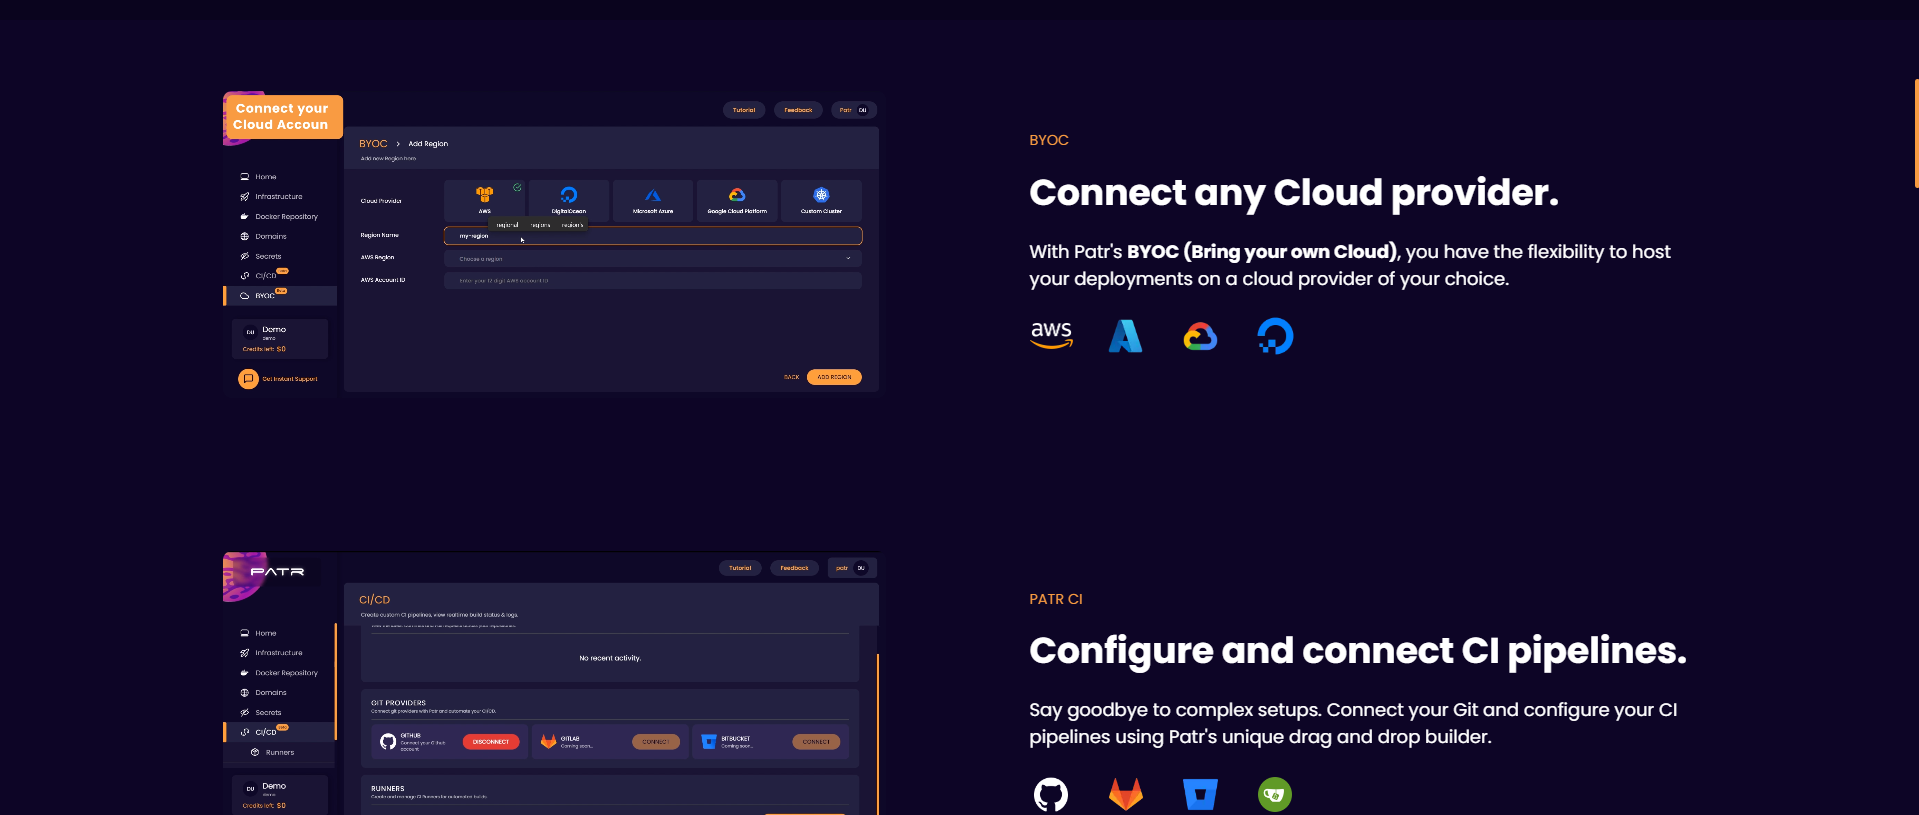Click the Azure logo under the BYOC description
This screenshot has width=1919, height=815.
(x=1125, y=336)
